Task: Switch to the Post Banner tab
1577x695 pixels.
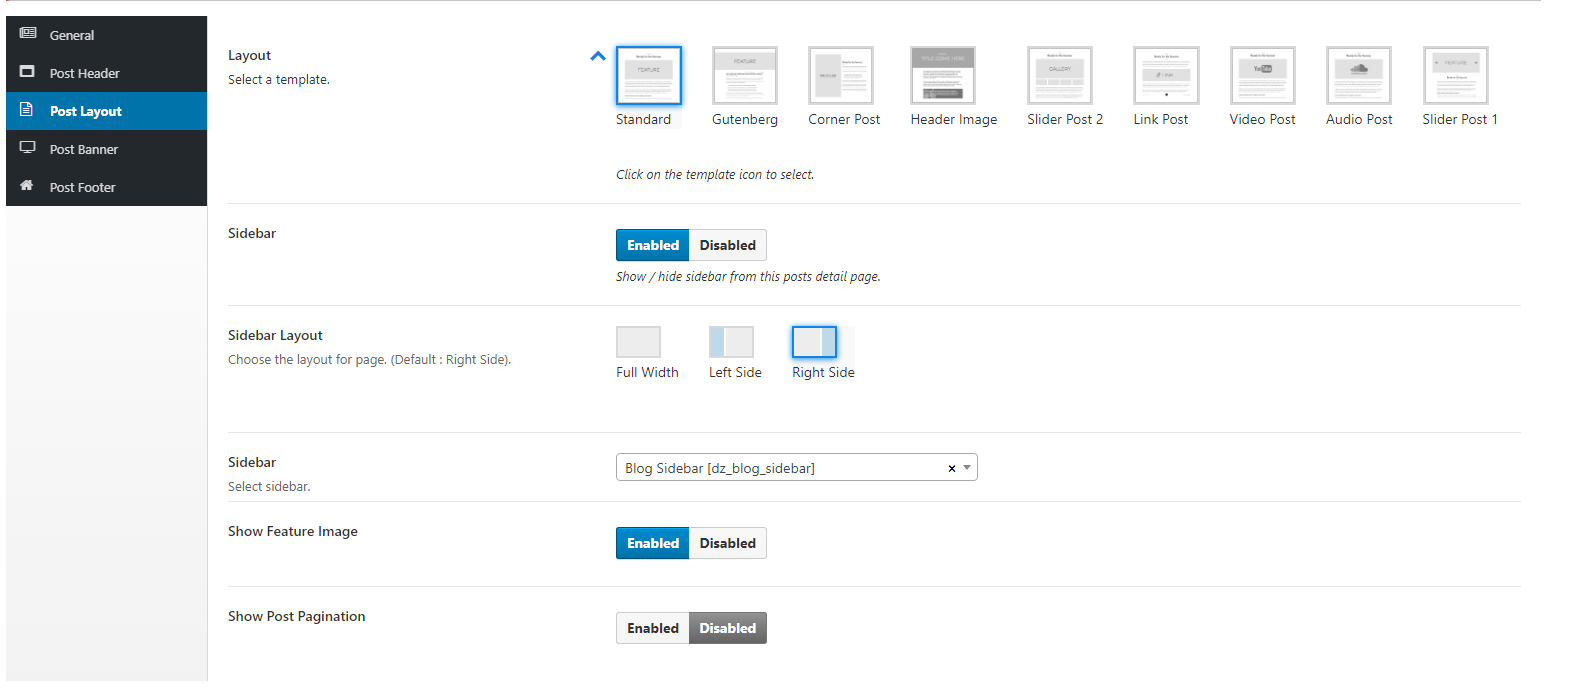Action: (x=84, y=149)
